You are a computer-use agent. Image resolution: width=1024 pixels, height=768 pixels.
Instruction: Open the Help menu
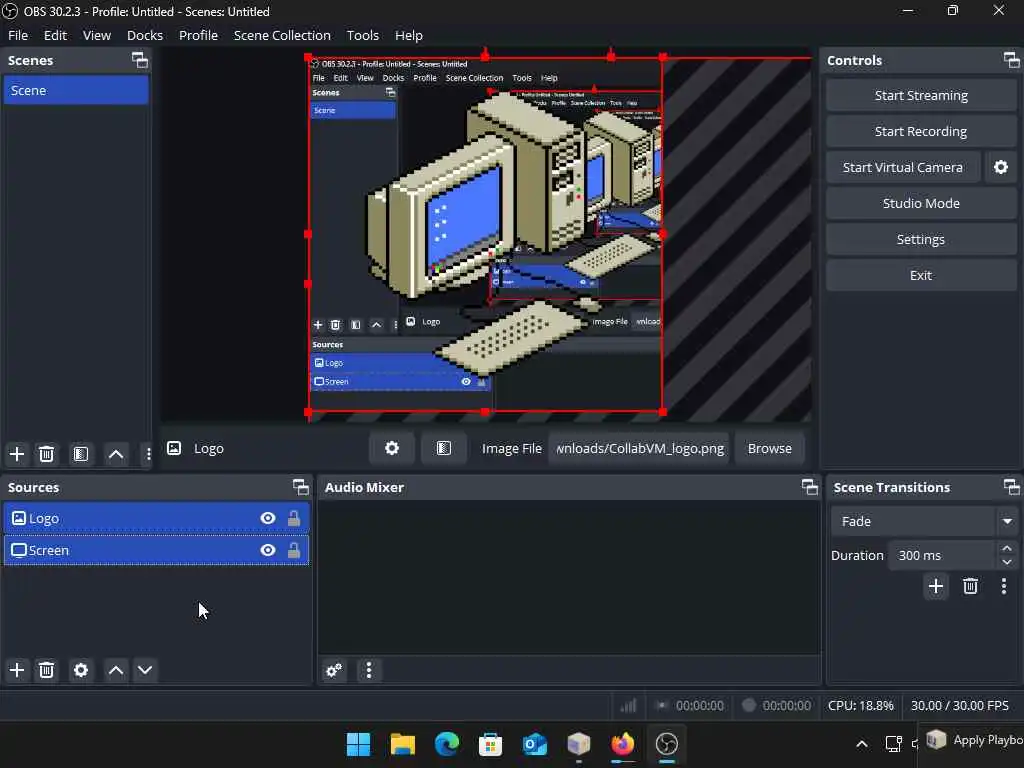409,35
